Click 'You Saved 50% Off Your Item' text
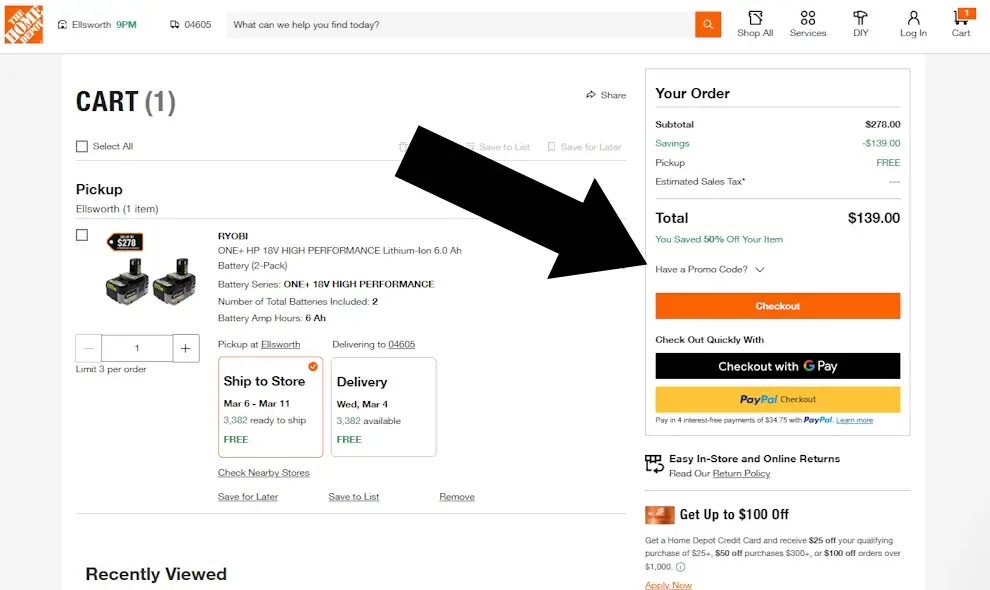Screen dimensions: 990x590 tap(719, 239)
